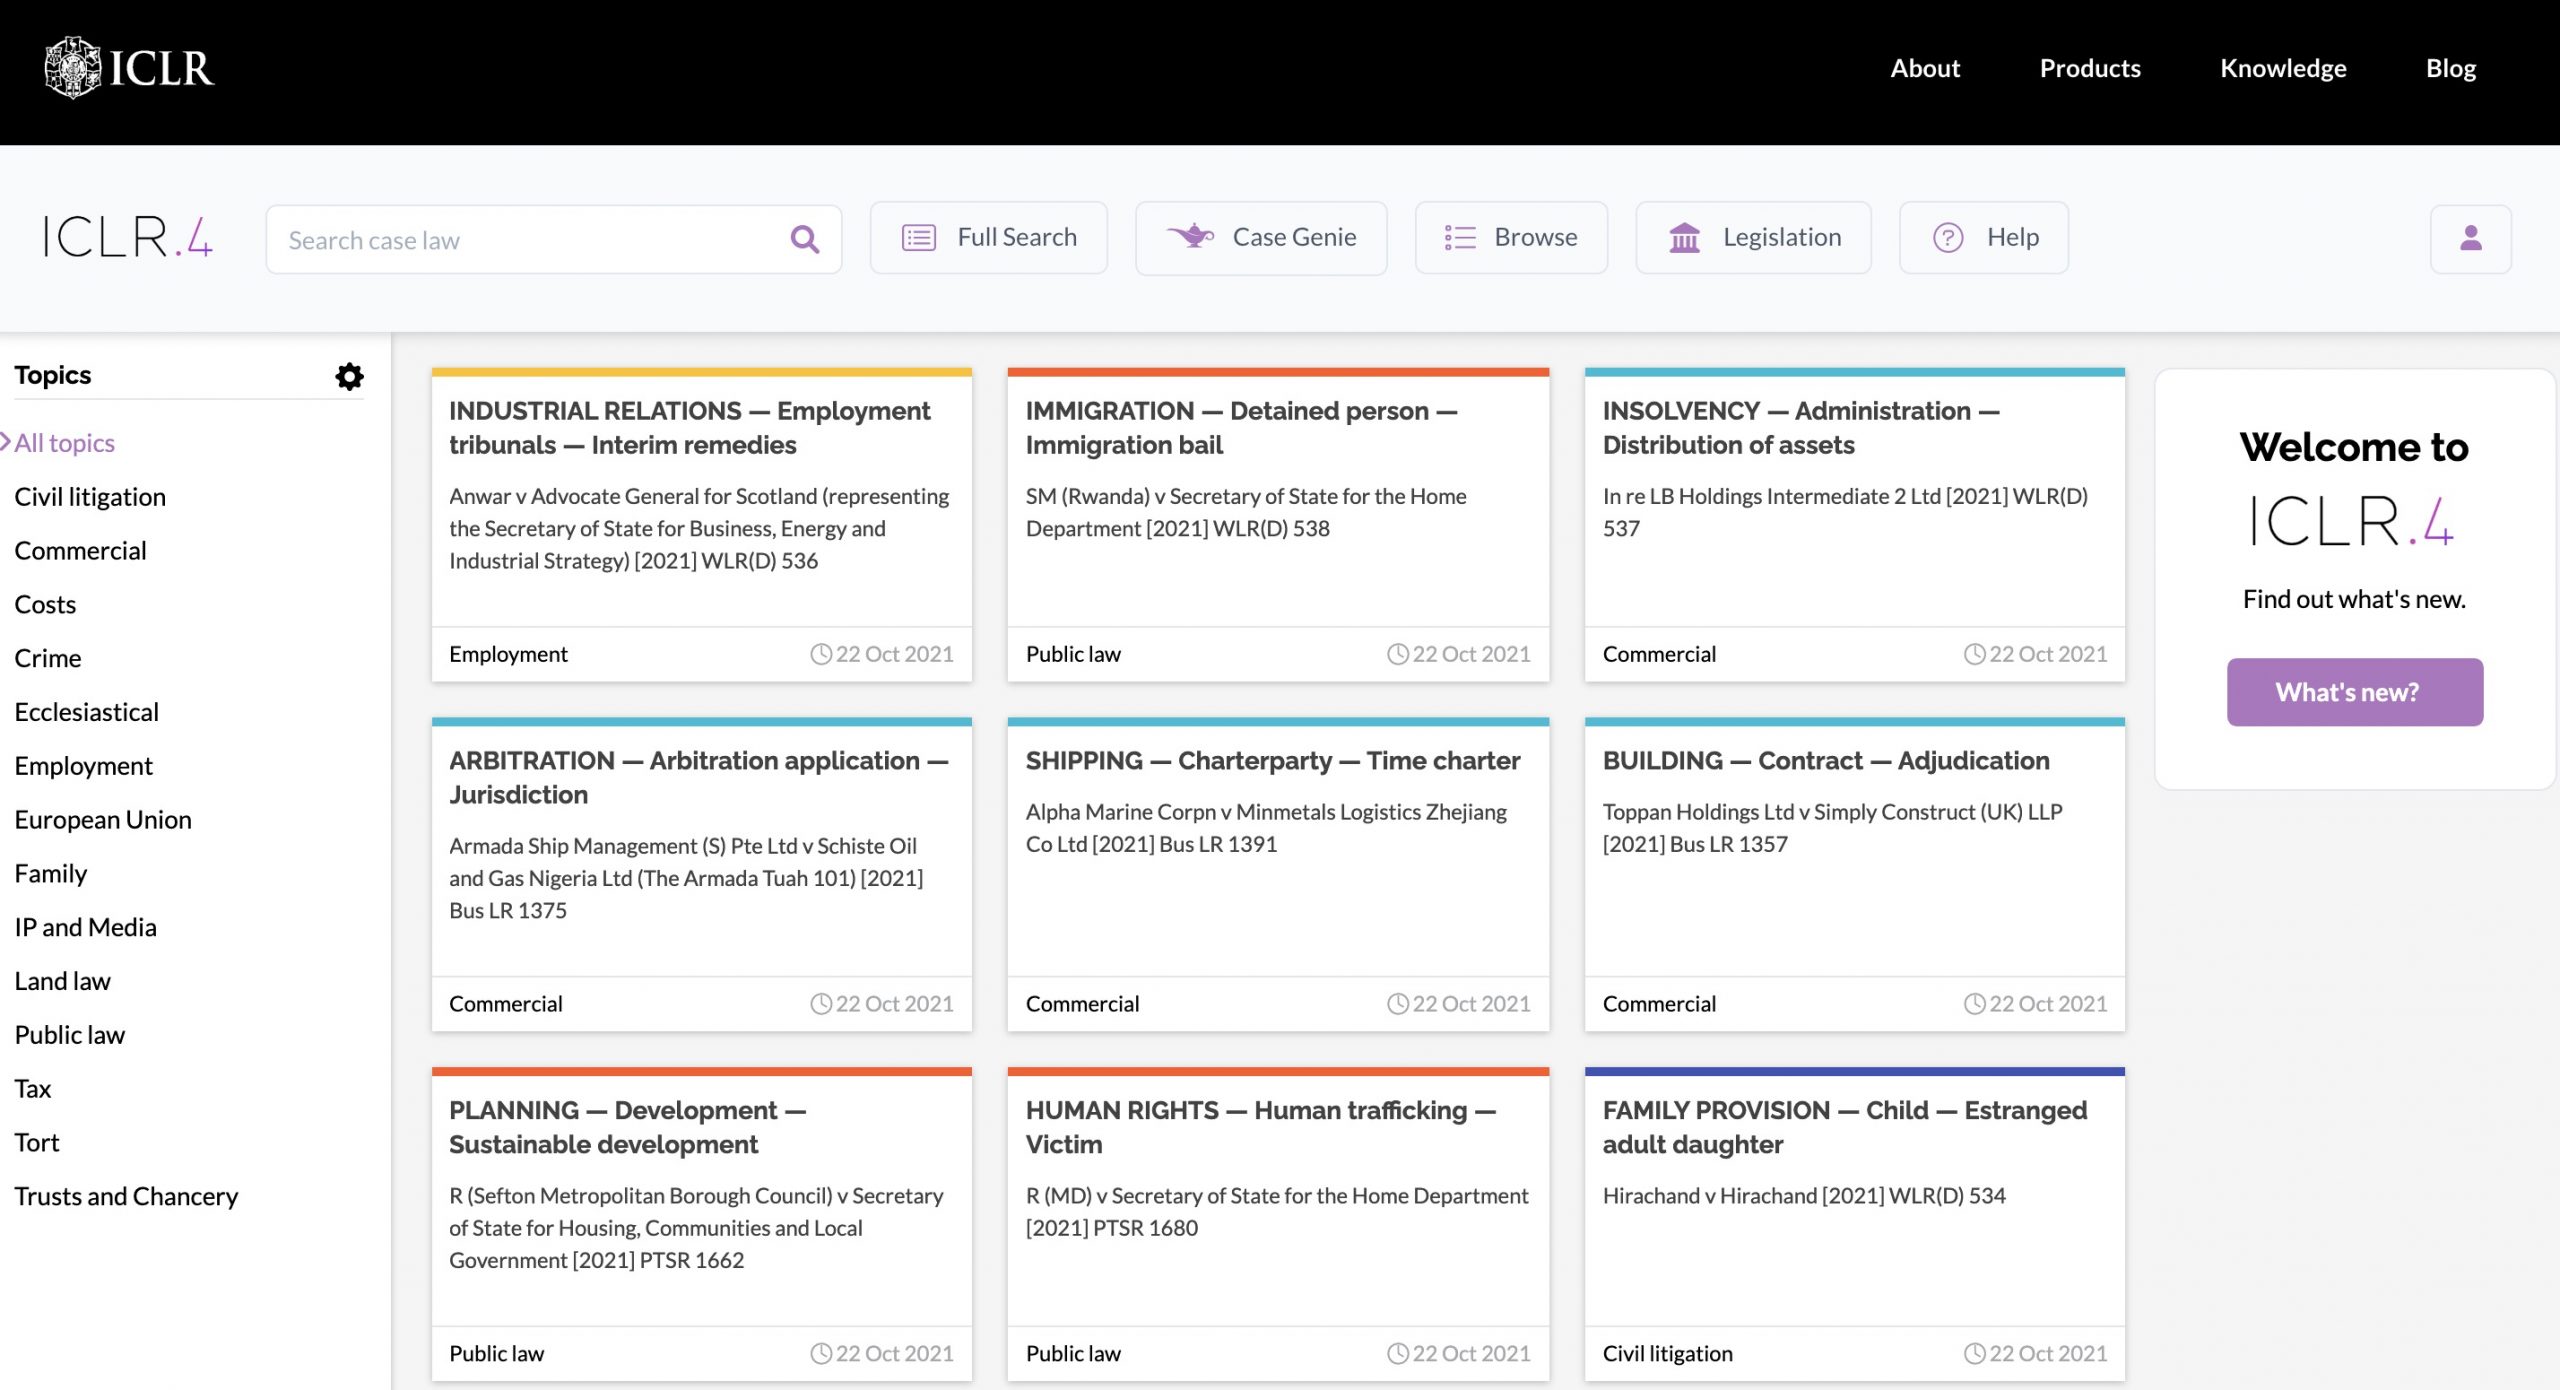The height and width of the screenshot is (1390, 2560).
Task: Select All topics in sidebar
Action: tap(64, 443)
